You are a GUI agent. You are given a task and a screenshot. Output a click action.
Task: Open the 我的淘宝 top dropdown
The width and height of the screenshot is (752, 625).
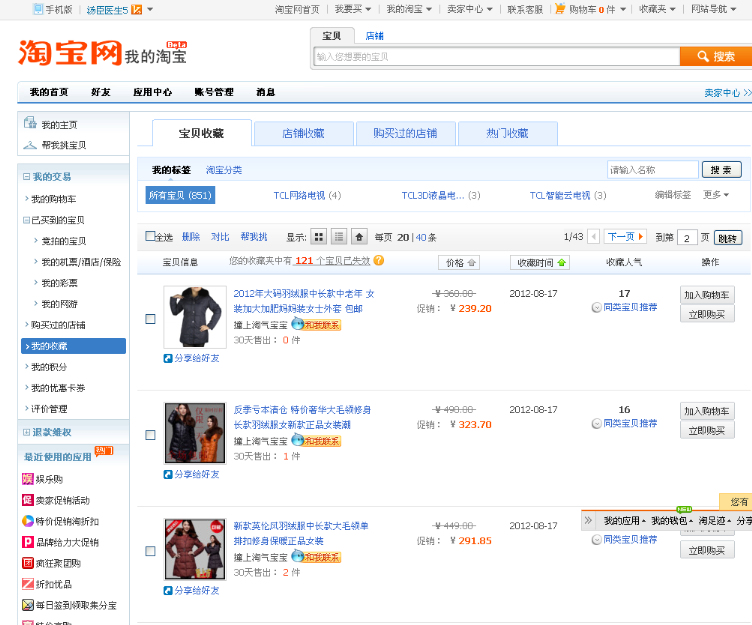pos(409,9)
